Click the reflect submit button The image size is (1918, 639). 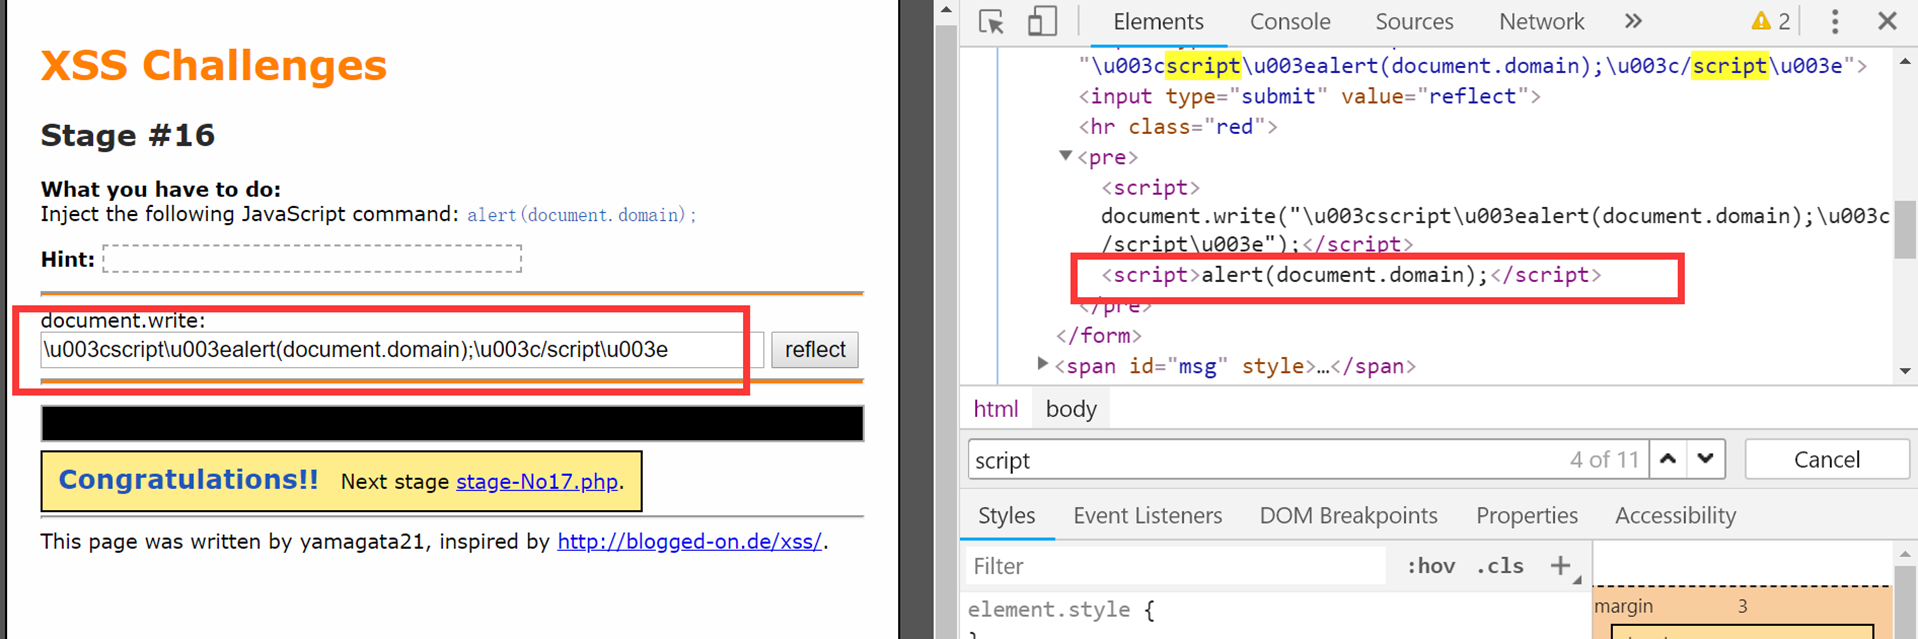click(815, 349)
